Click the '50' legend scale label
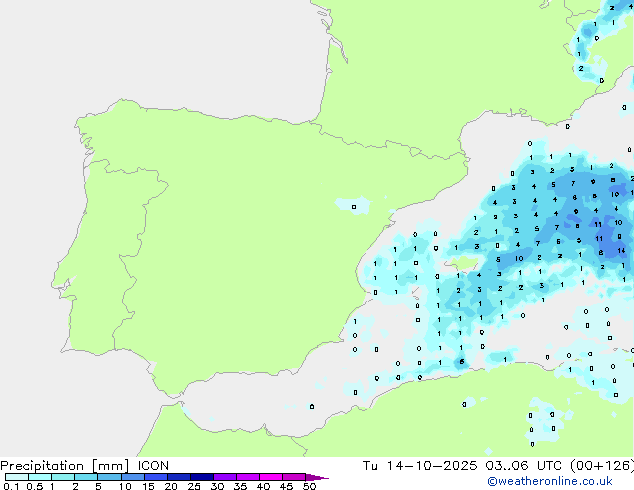Viewport: 634px width, 490px height. click(x=309, y=486)
